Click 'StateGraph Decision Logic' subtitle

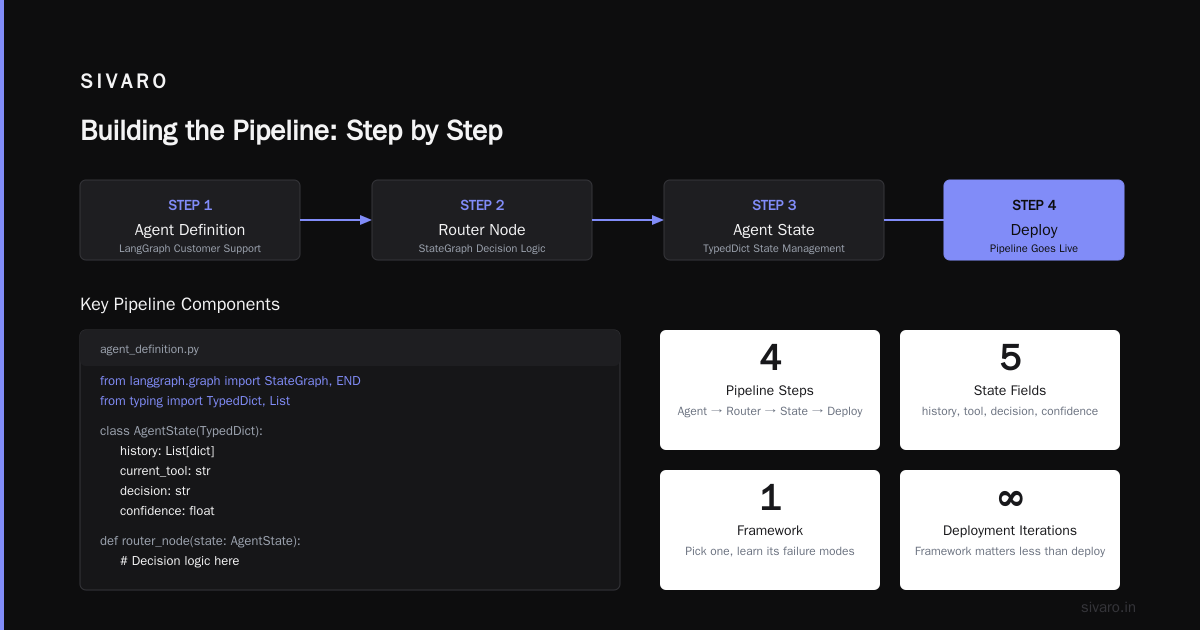click(482, 248)
